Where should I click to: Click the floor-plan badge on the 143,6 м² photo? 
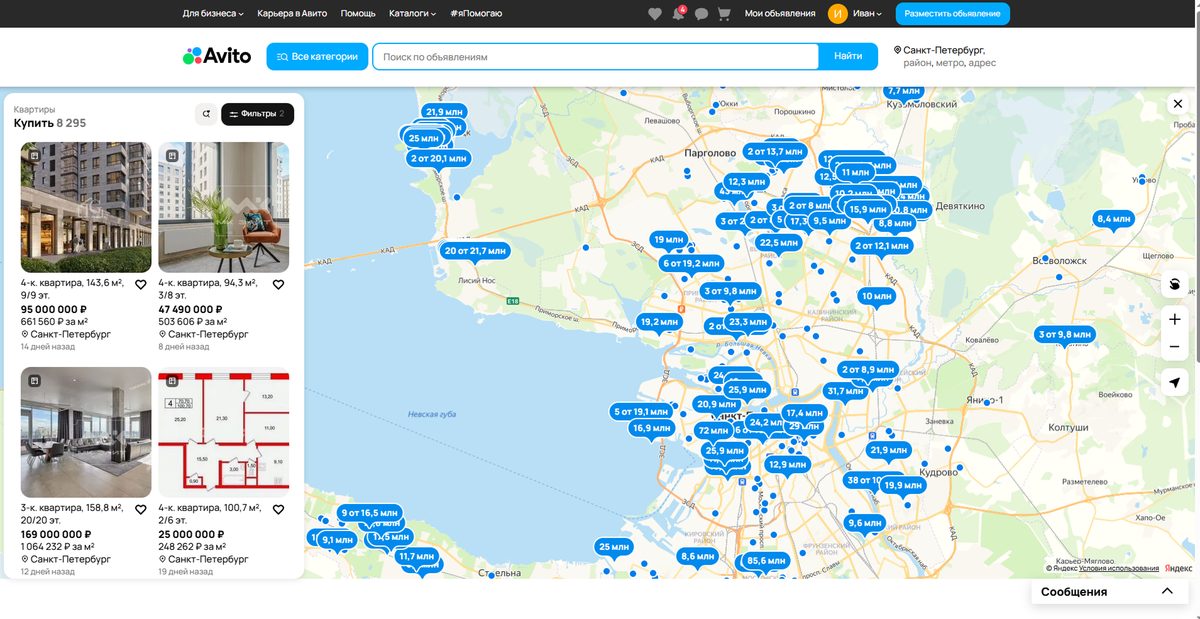(x=34, y=156)
